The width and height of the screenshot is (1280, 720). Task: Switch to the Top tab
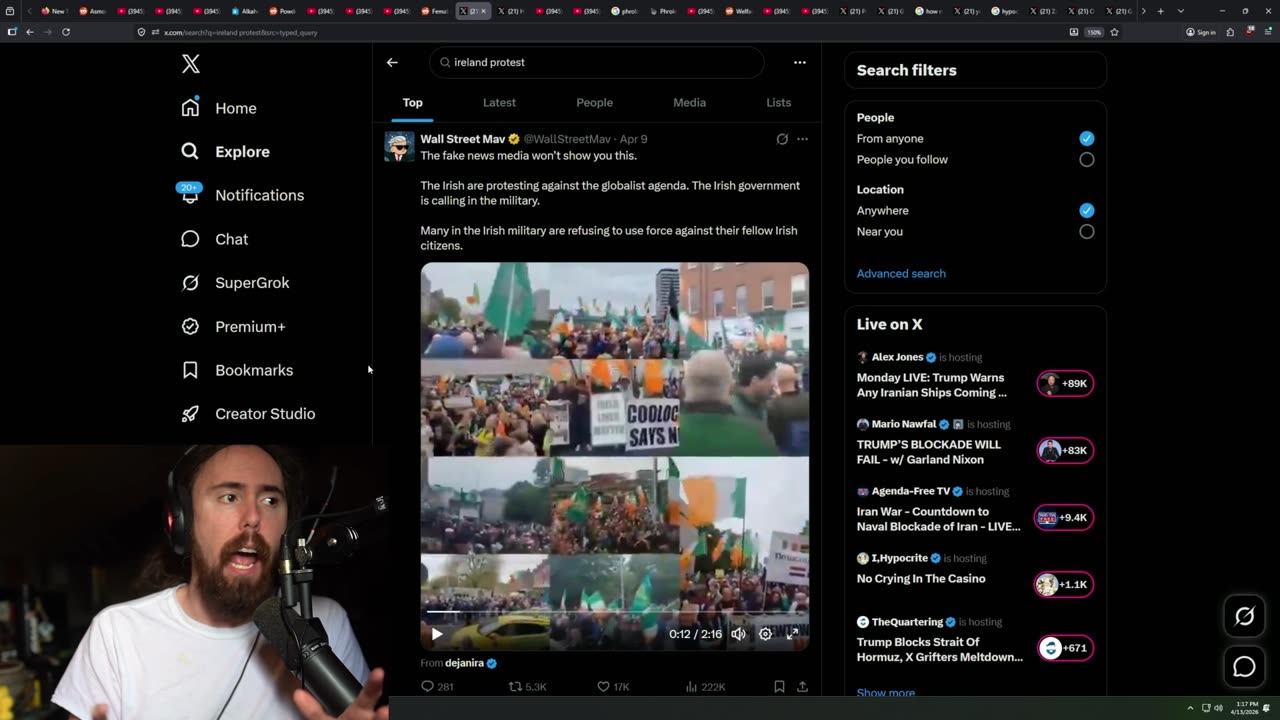[x=413, y=102]
